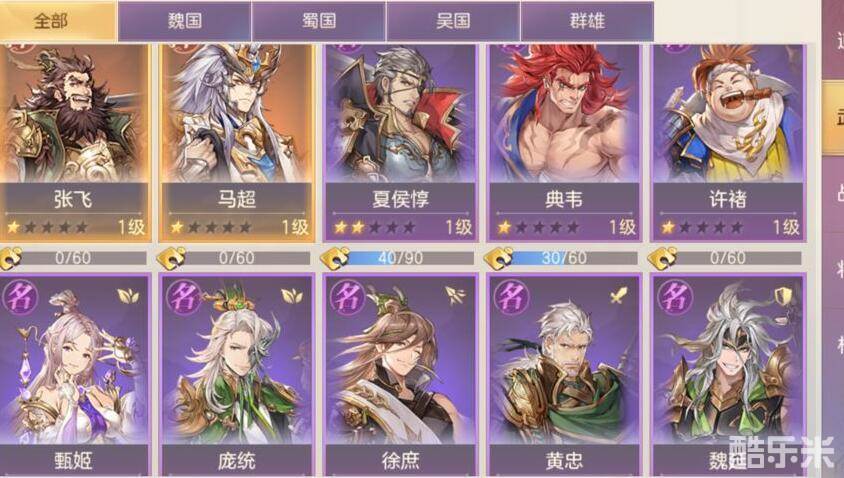Screen dimensions: 844x478
Task: Click the 名 badge on 徐庶 card
Action: click(347, 297)
